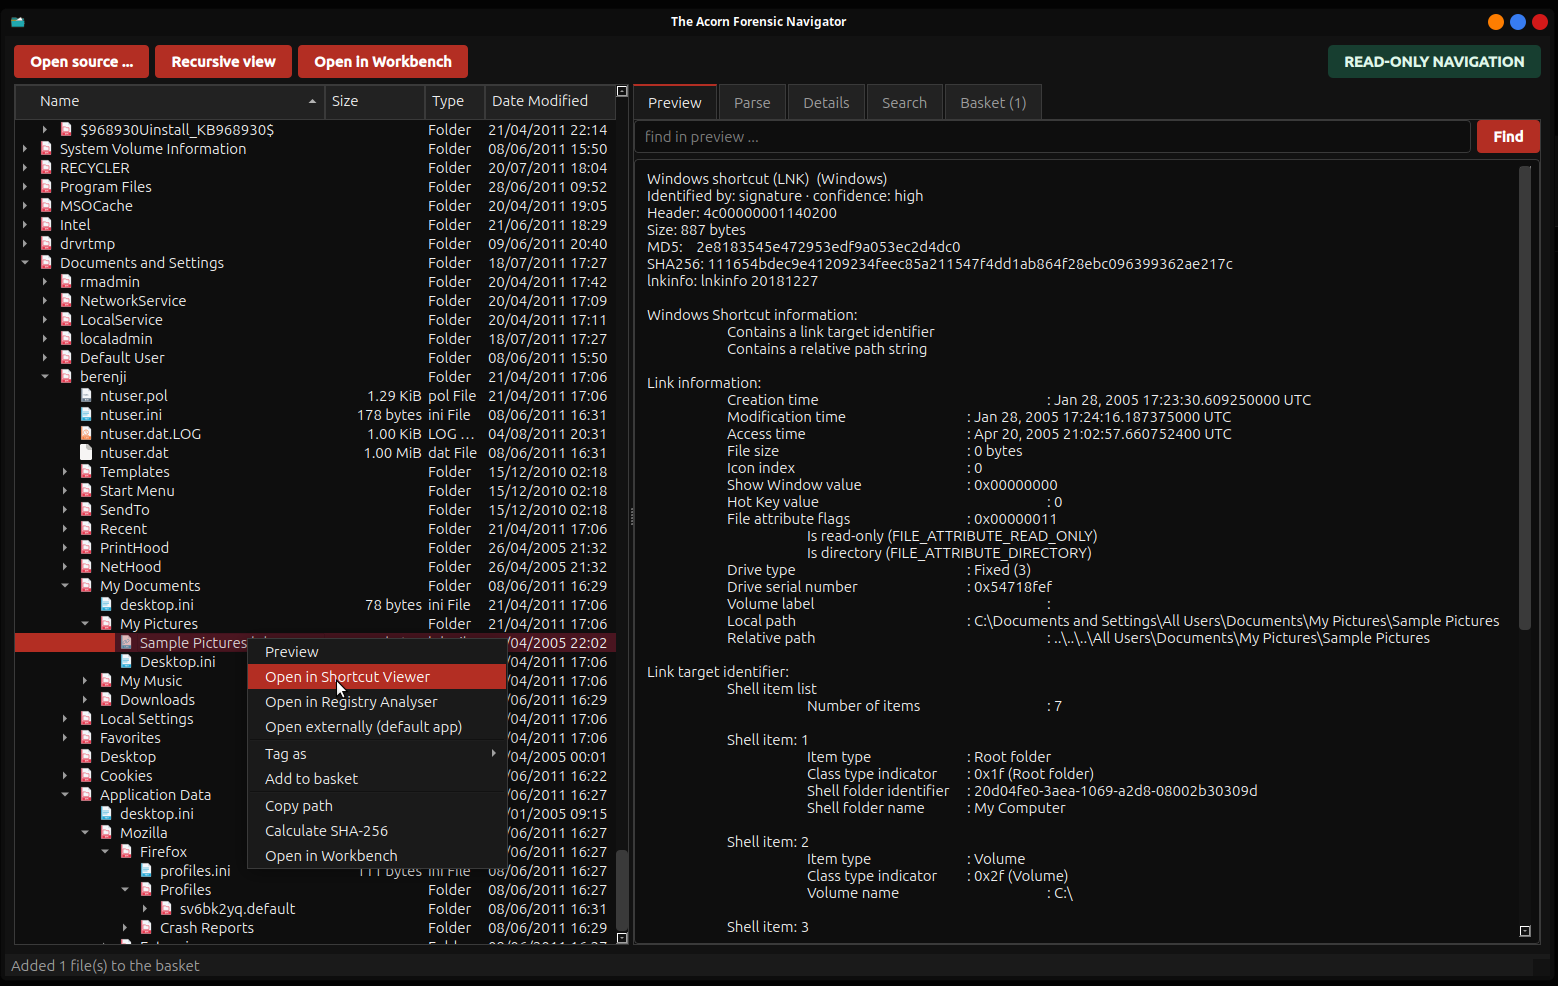
Task: Choose Add to basket
Action: point(376,779)
